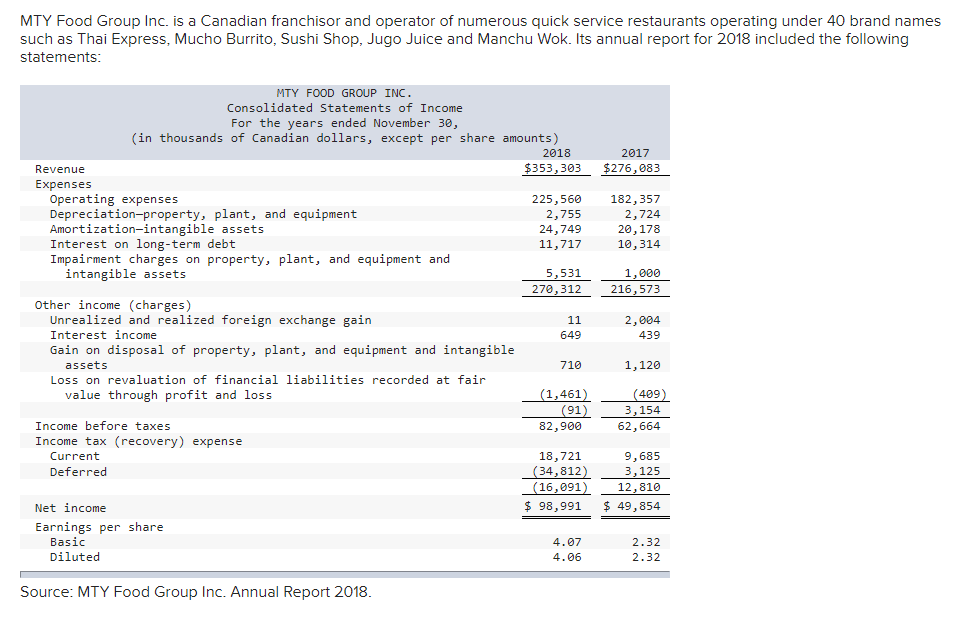963x631 pixels.
Task: Select 'Unrealized and realized foreign exchange gain' label
Action: 211,320
